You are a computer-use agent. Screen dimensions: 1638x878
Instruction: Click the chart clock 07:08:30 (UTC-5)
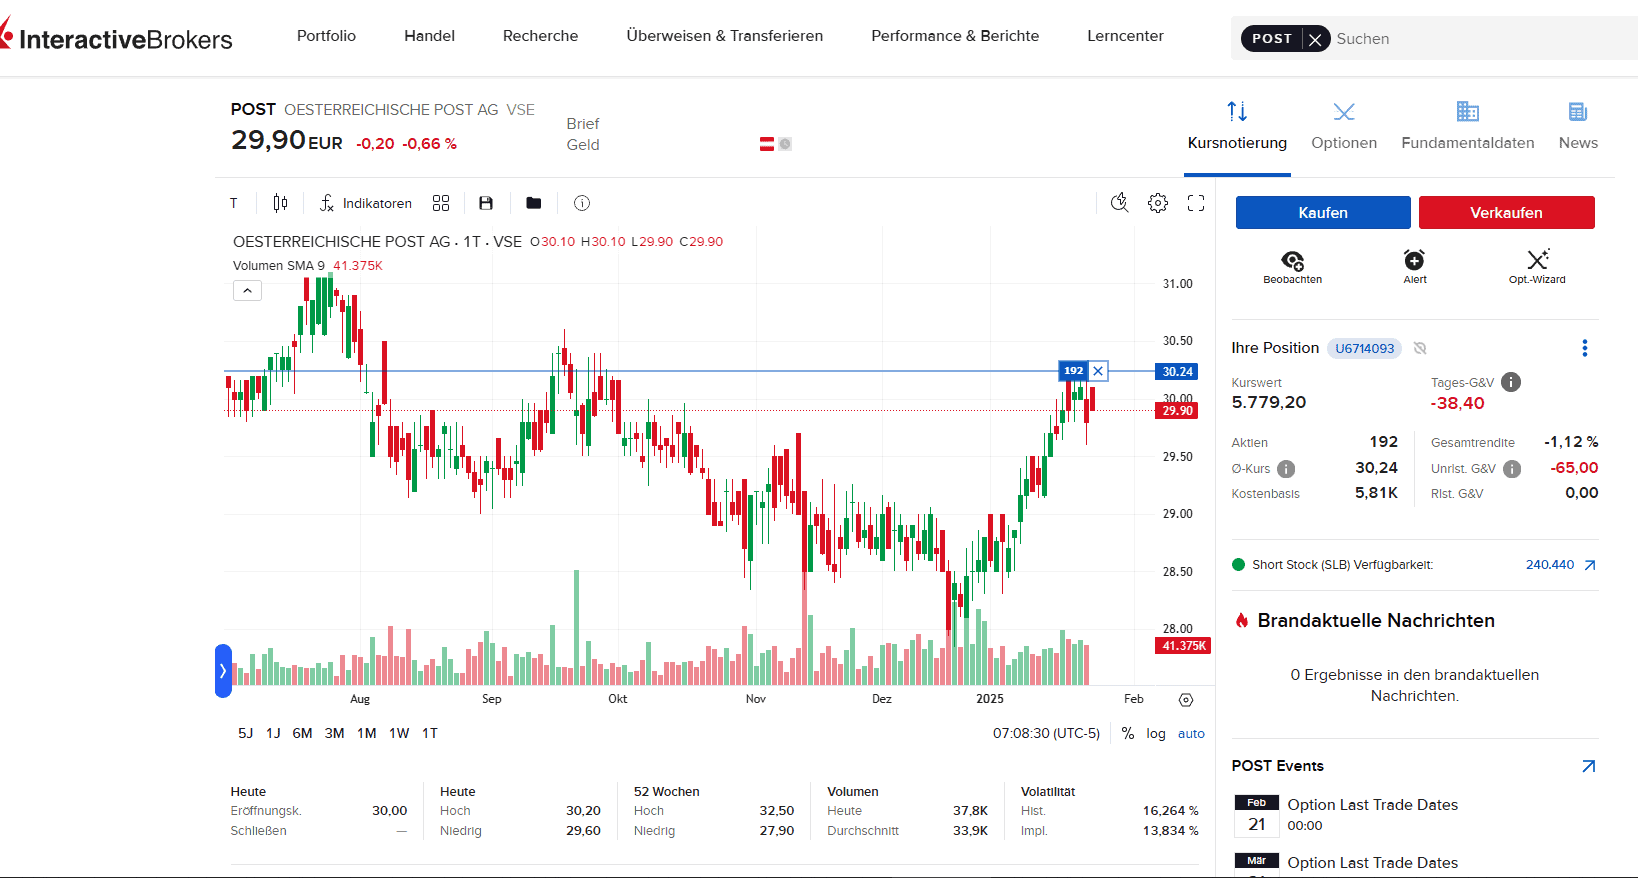pyautogui.click(x=1046, y=733)
